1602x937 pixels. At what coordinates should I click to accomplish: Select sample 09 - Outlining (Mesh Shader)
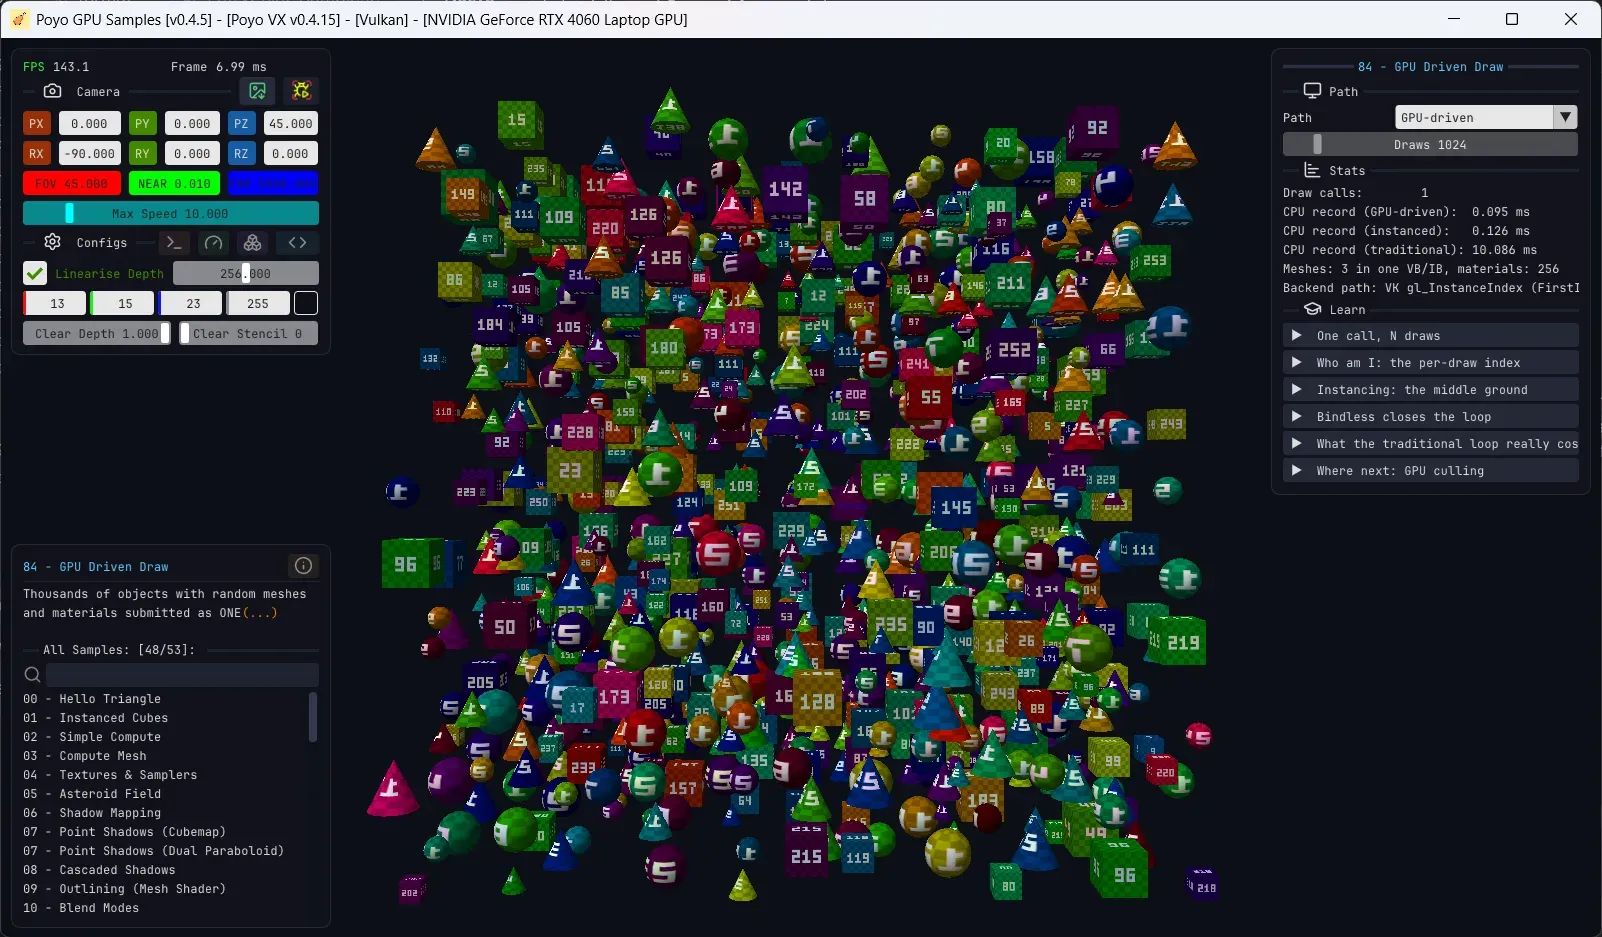(x=124, y=889)
